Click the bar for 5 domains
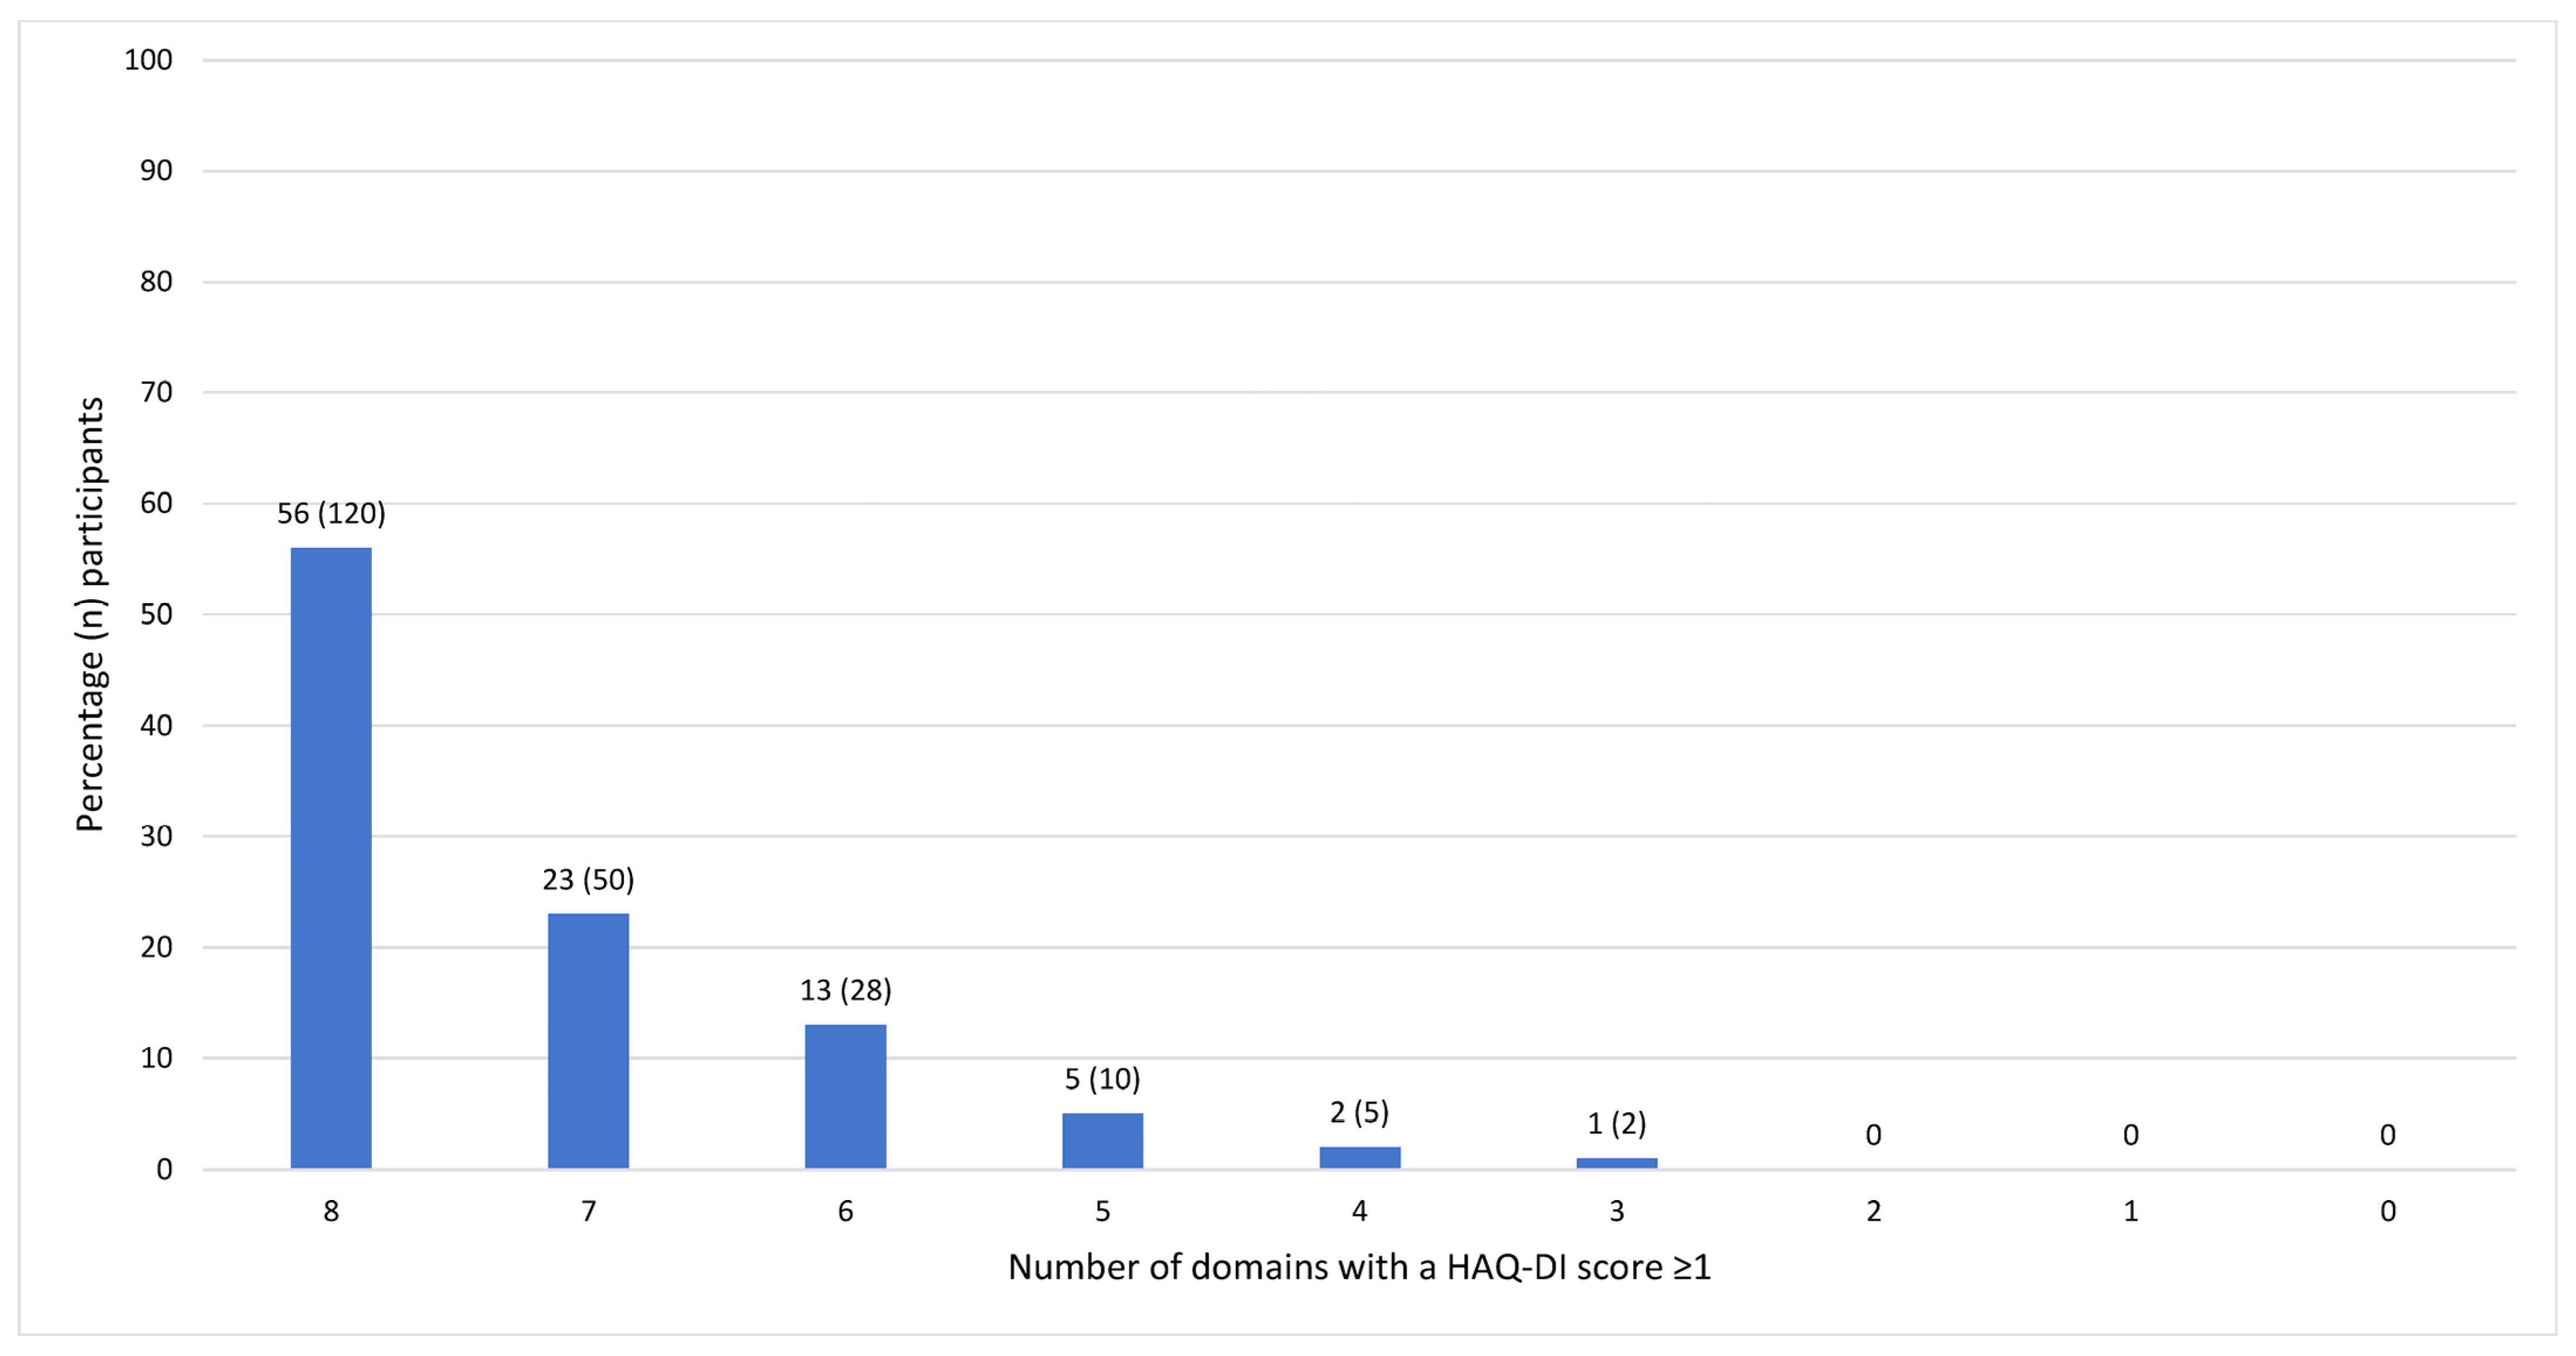Viewport: 2576px width, 1356px height. coord(1102,1140)
